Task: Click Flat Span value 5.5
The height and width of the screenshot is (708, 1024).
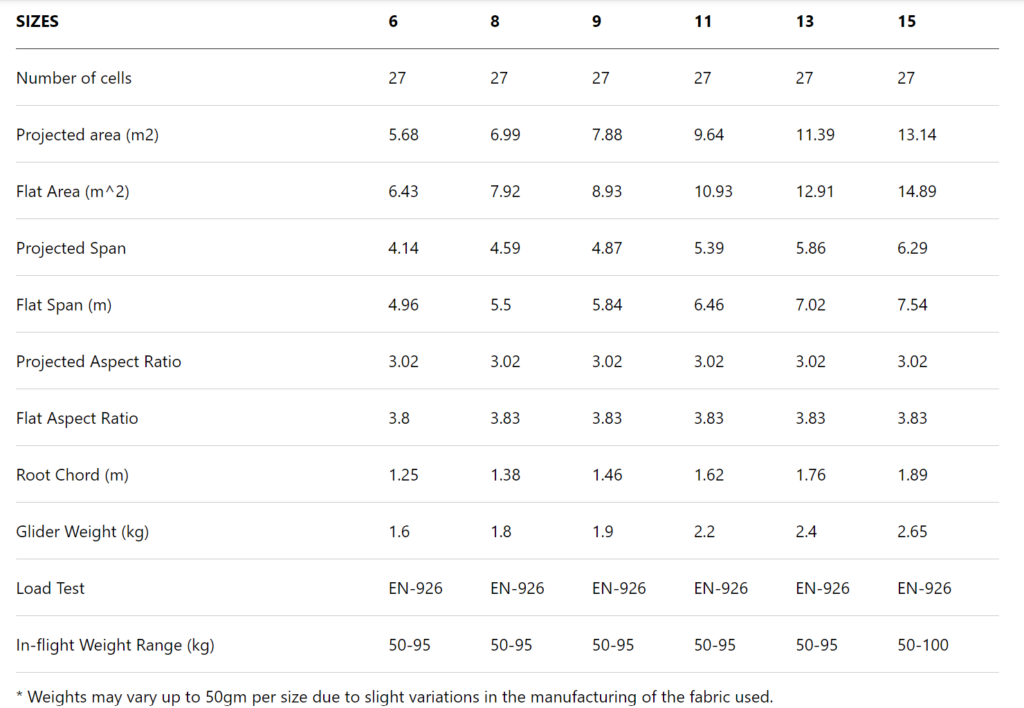Action: coord(500,305)
